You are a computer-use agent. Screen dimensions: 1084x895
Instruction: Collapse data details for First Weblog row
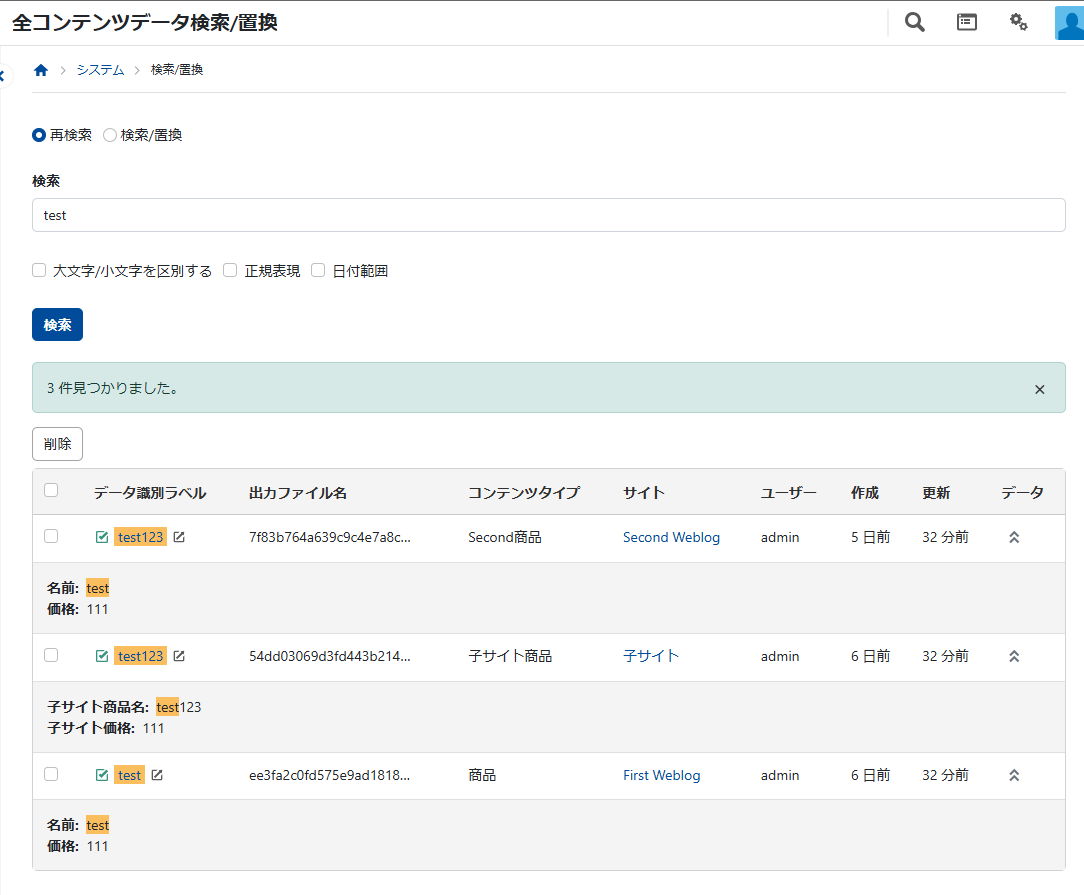[x=1013, y=775]
